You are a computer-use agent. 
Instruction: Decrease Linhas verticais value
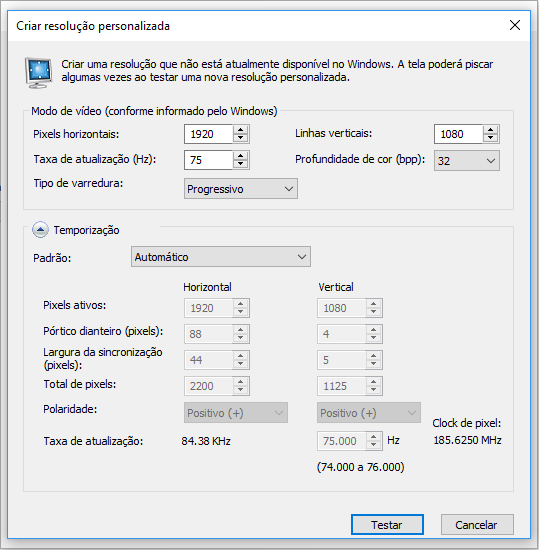pyautogui.click(x=490, y=138)
